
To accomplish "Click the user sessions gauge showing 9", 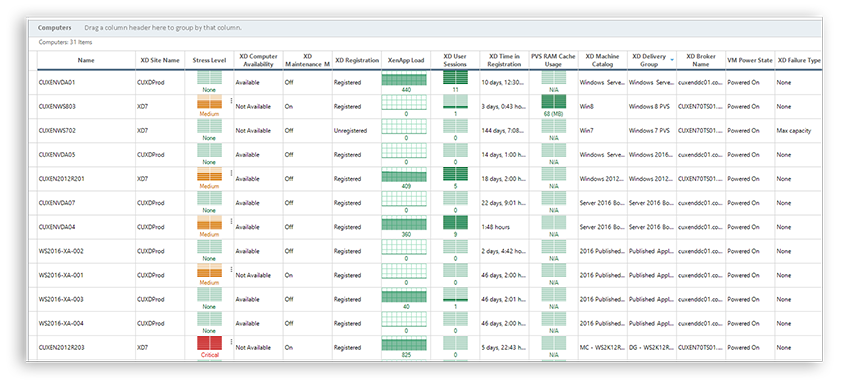I will coord(455,222).
